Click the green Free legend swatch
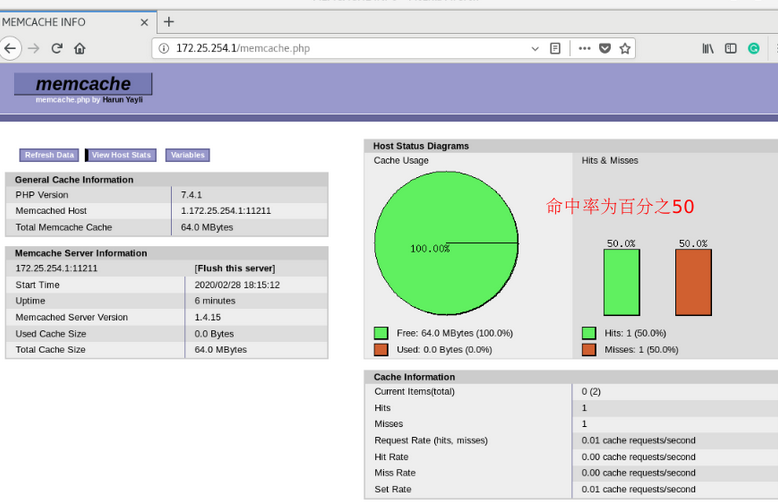The image size is (778, 502). [x=381, y=333]
